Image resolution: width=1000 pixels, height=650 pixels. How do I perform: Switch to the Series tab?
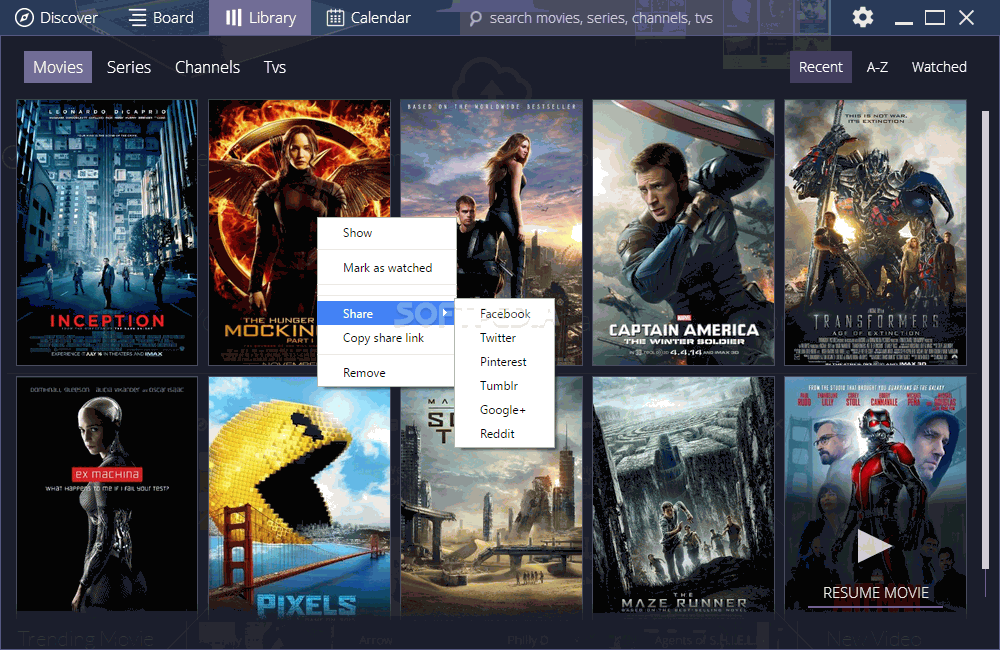pos(129,67)
